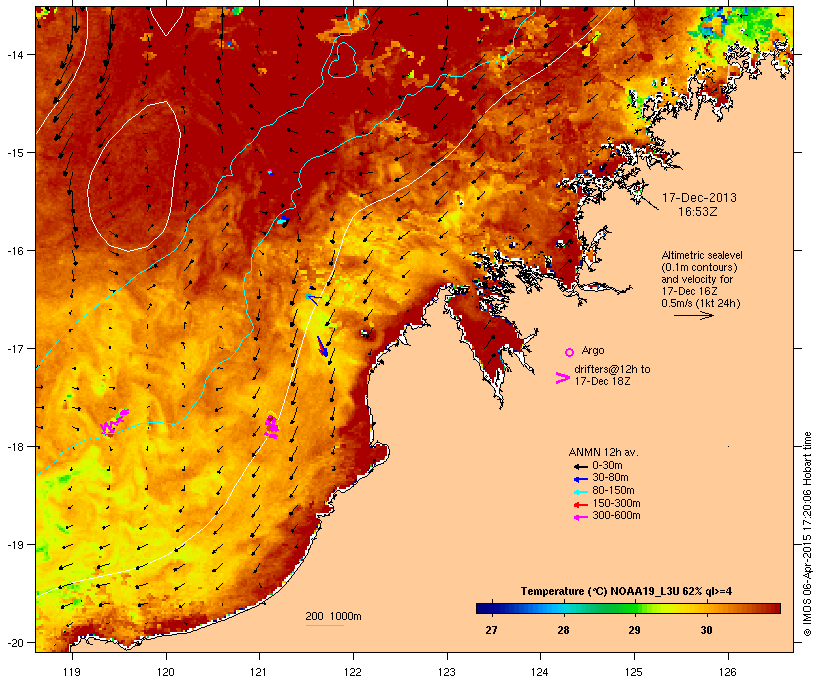The image size is (820, 680).
Task: Click the colorbar value 28
Action: pyautogui.click(x=563, y=630)
